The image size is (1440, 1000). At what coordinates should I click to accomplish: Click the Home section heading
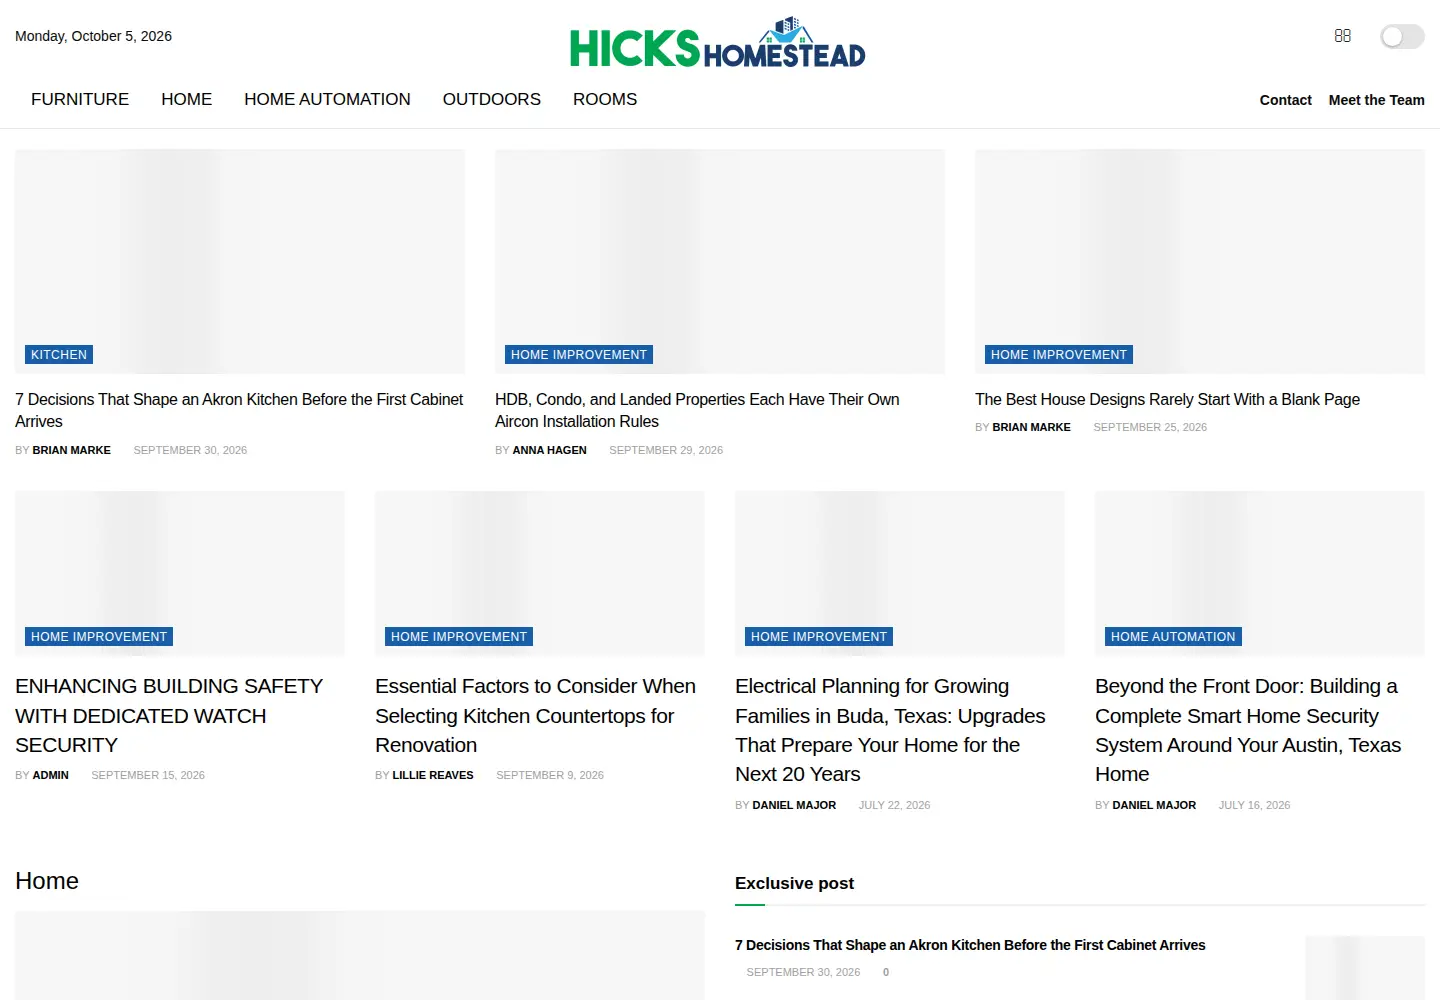[x=47, y=881]
